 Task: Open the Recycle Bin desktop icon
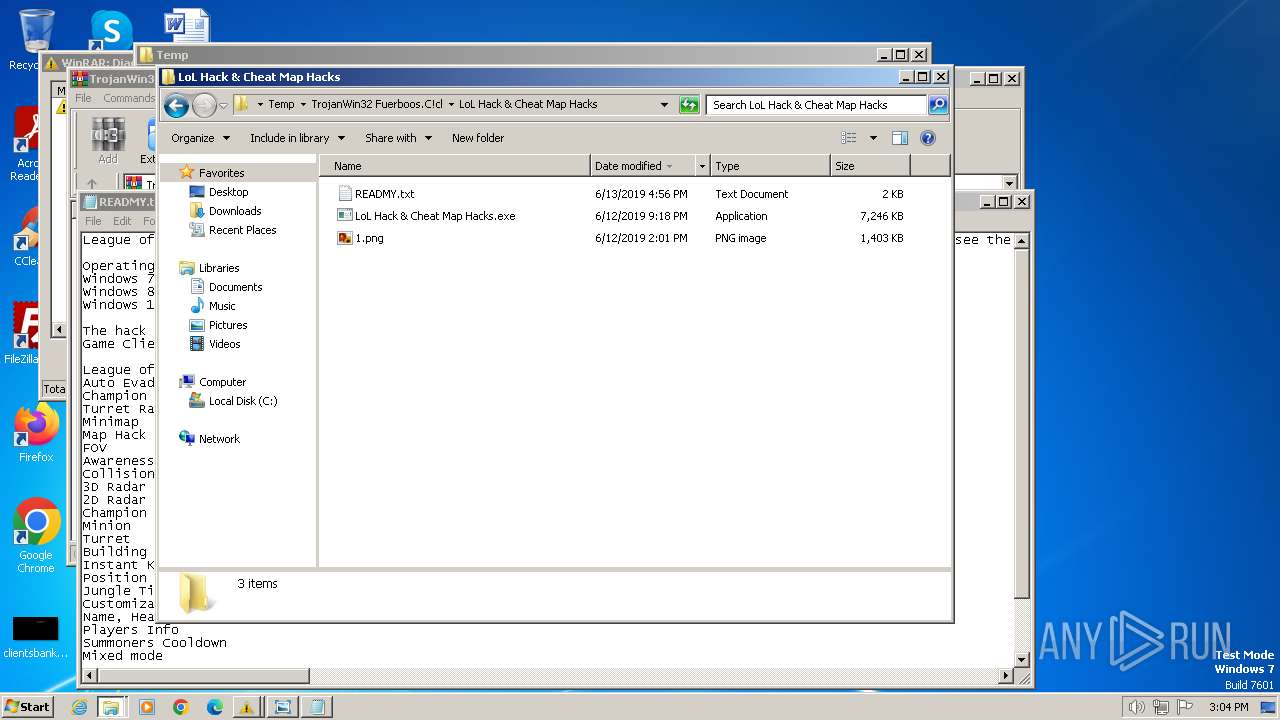click(35, 41)
